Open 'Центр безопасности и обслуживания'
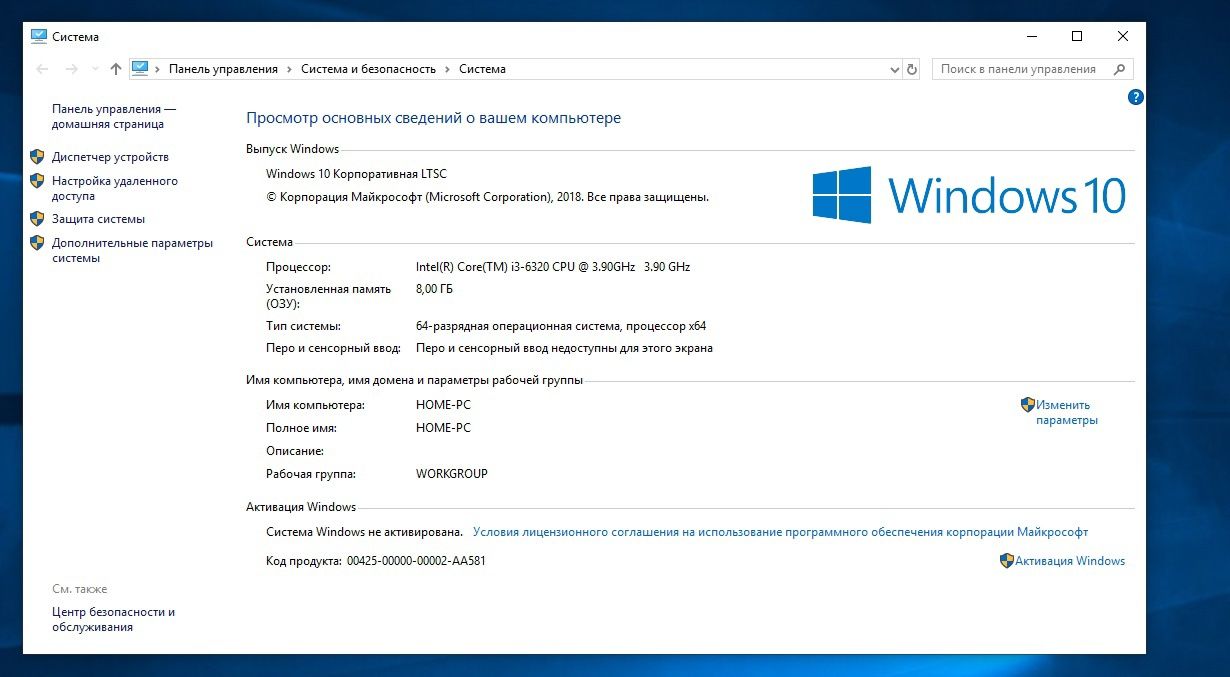This screenshot has height=677, width=1230. [113, 619]
